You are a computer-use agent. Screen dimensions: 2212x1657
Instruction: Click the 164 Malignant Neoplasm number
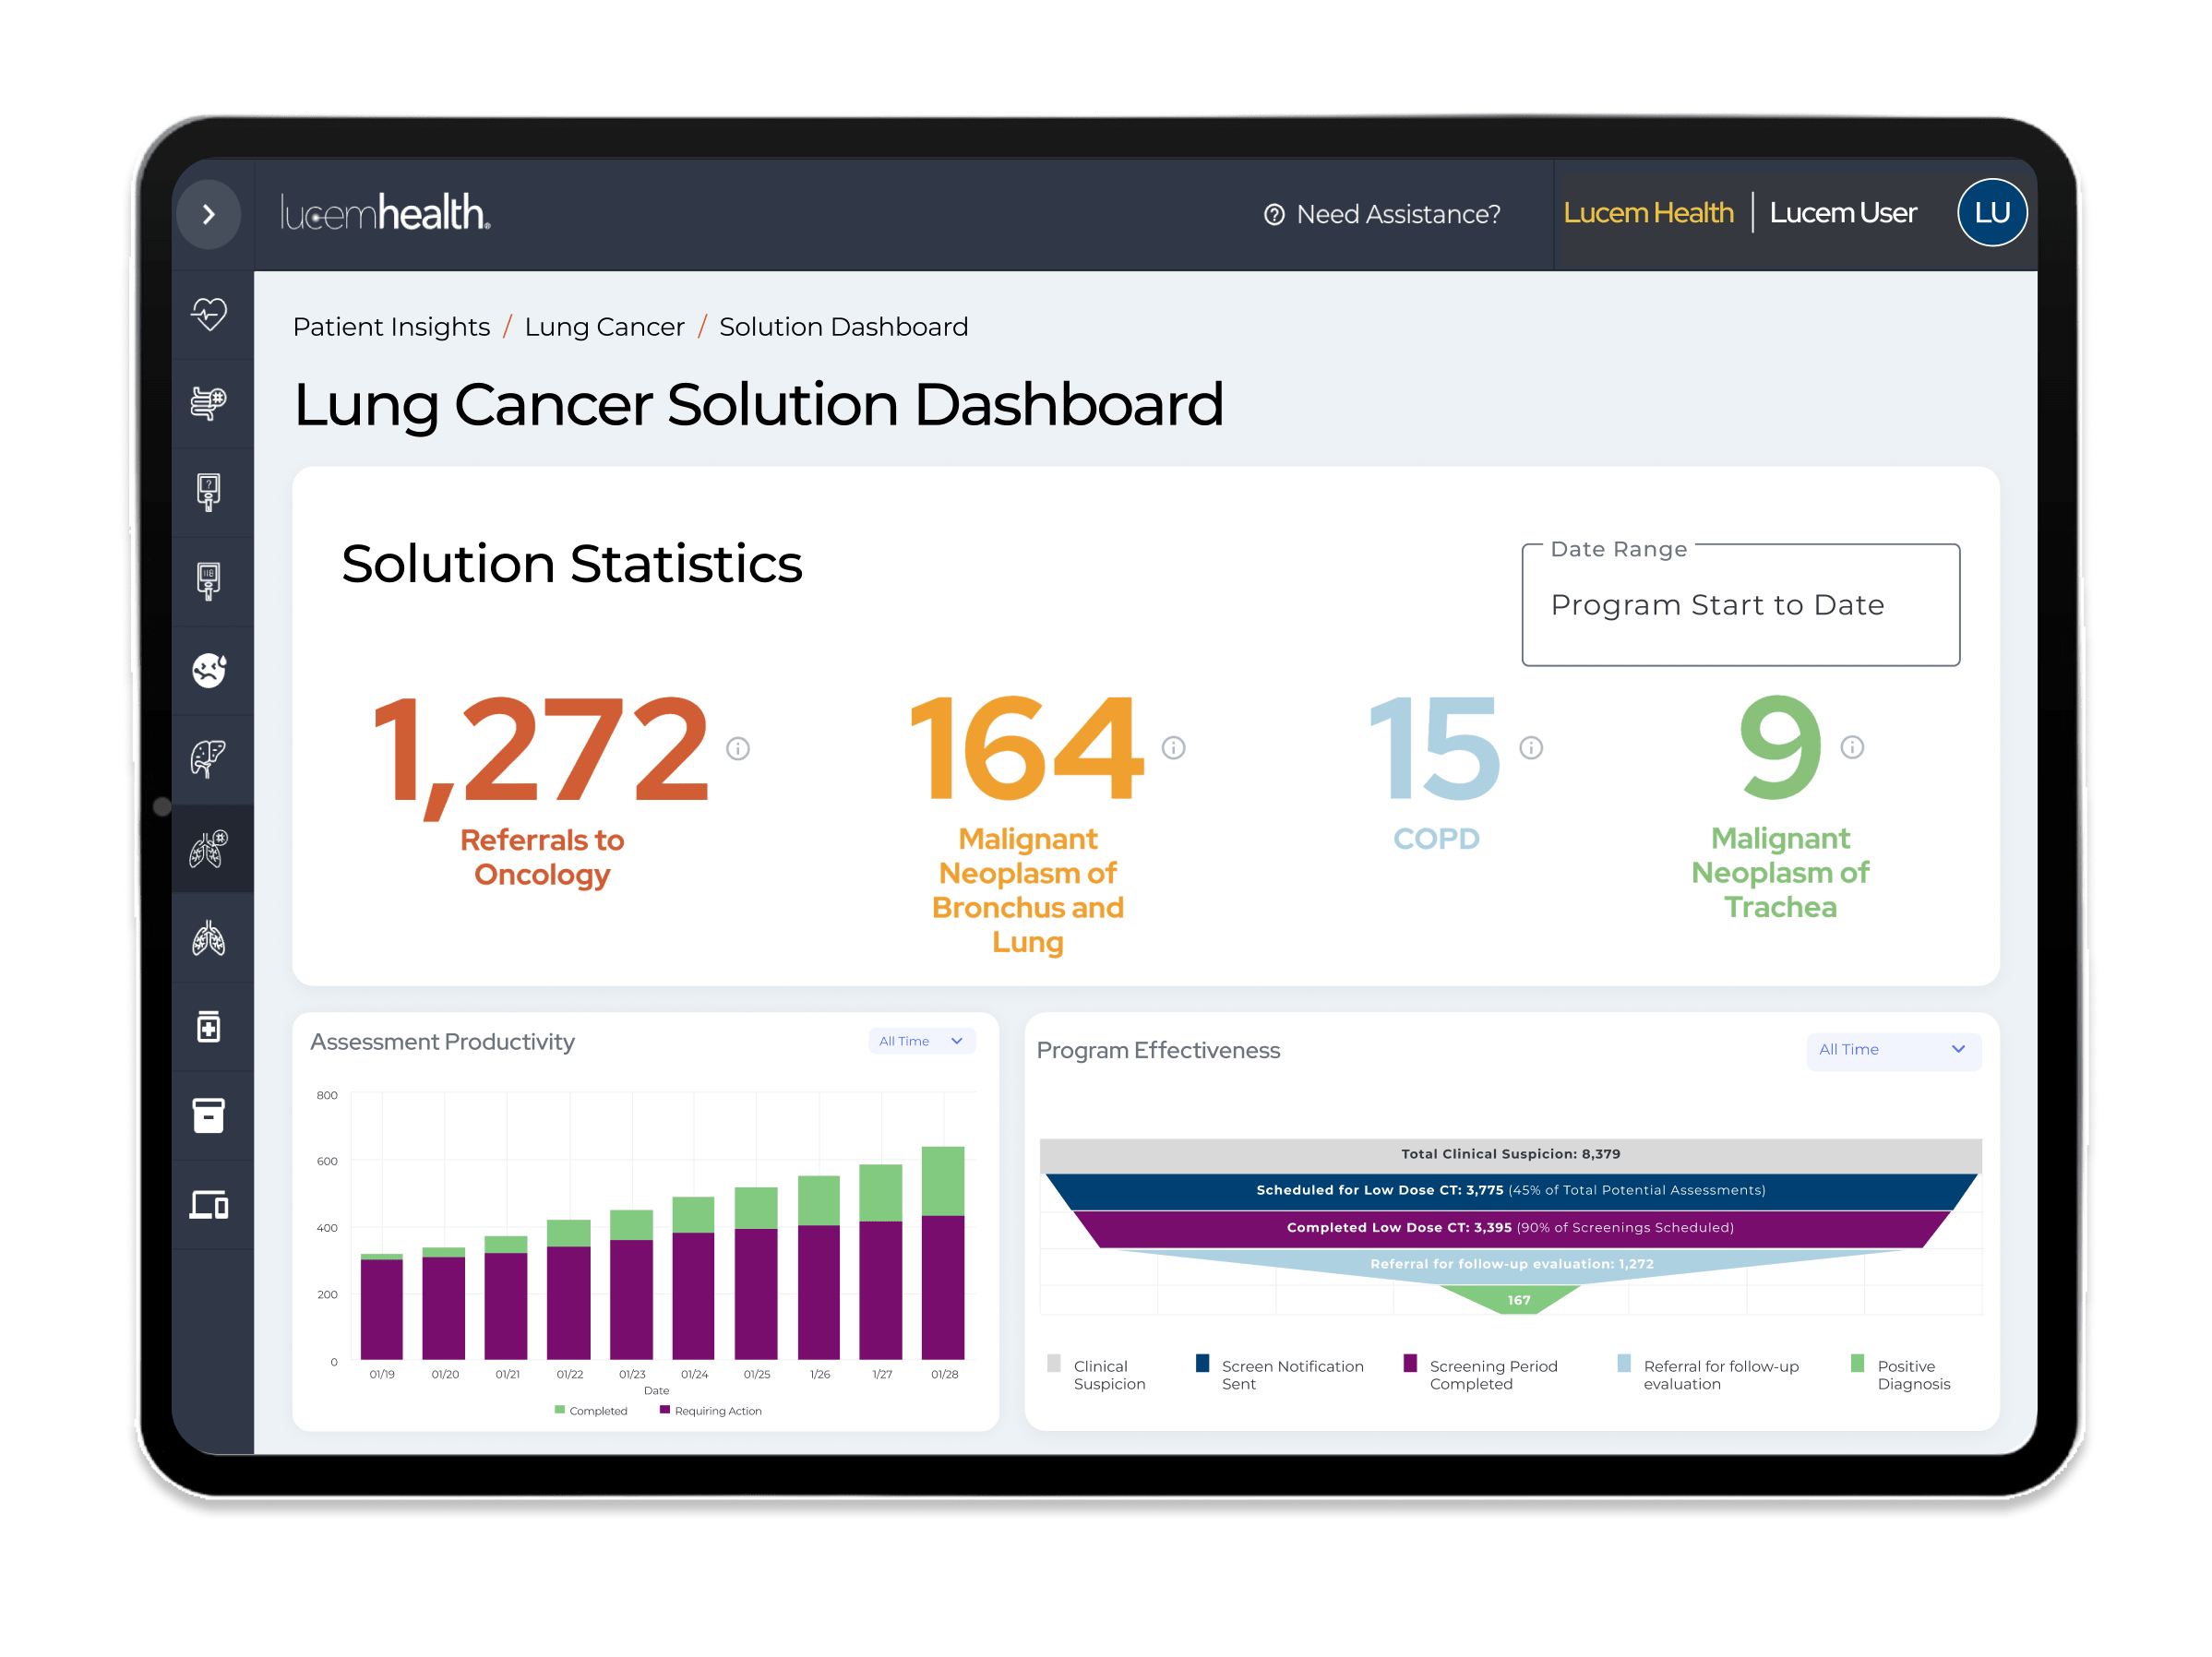click(x=1026, y=748)
